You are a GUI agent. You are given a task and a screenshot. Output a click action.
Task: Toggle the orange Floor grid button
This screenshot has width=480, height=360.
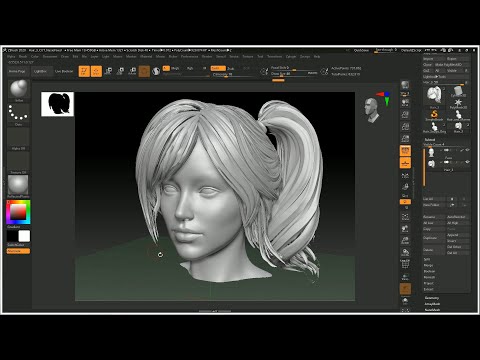(x=405, y=163)
